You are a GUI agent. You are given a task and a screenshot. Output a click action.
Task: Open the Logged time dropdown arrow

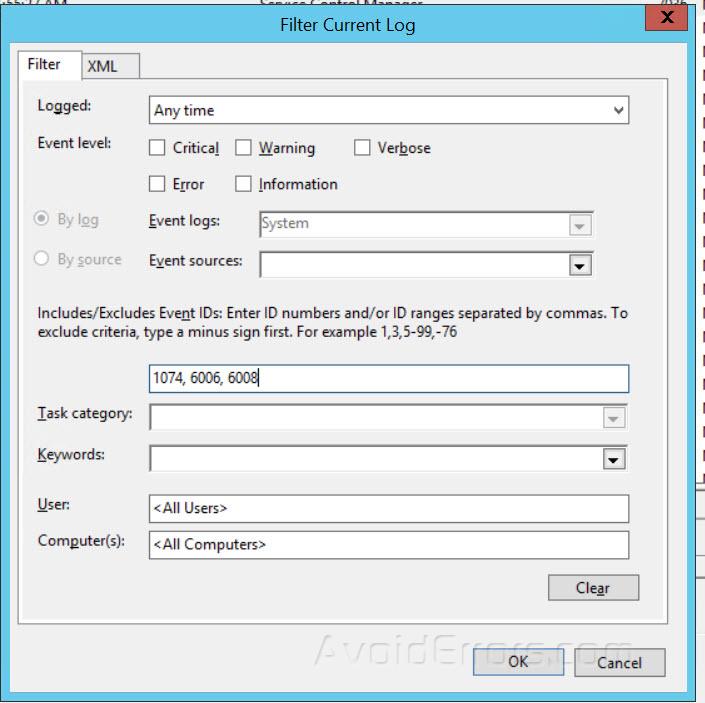pyautogui.click(x=618, y=110)
